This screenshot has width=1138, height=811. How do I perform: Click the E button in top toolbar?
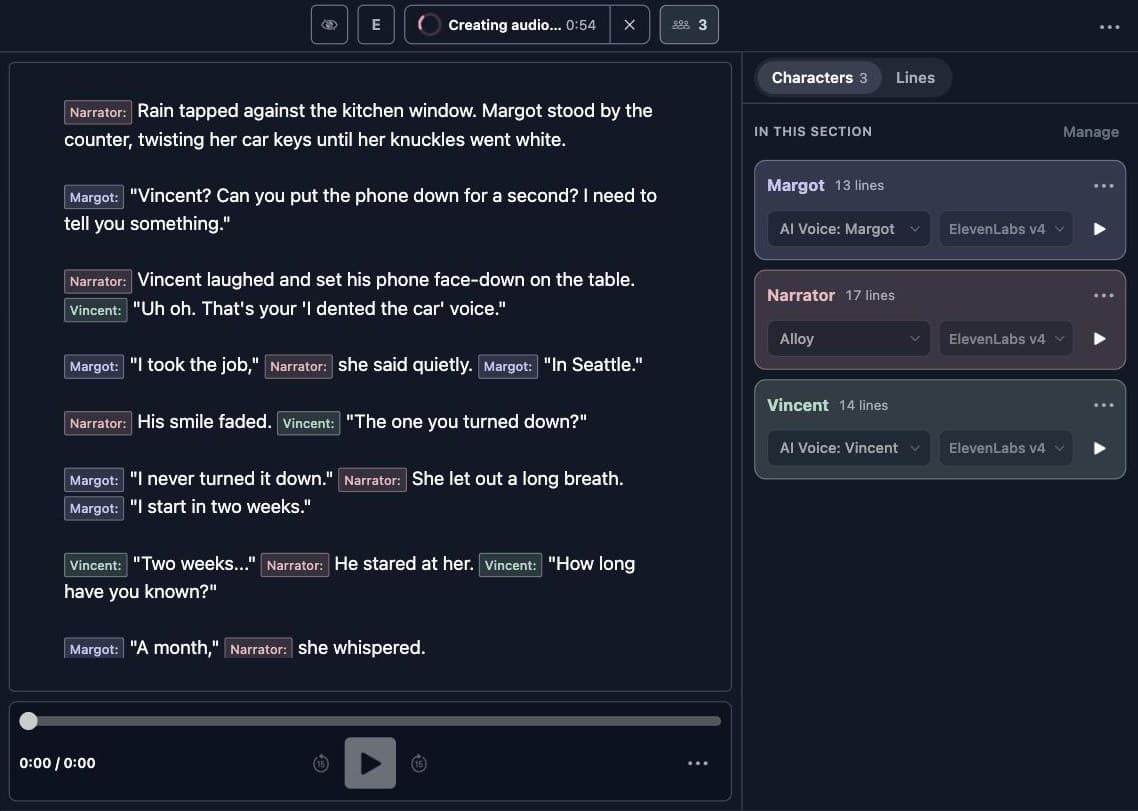point(376,25)
